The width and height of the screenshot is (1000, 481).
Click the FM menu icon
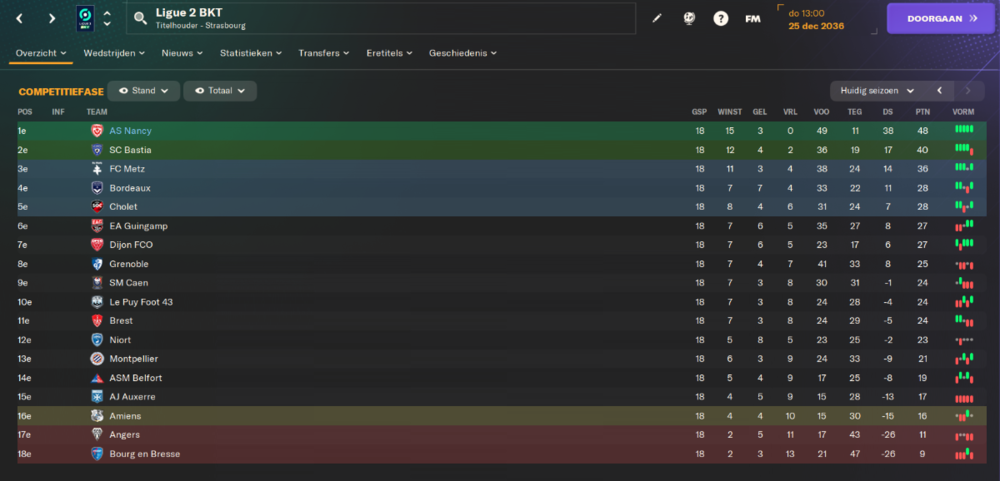tap(753, 18)
